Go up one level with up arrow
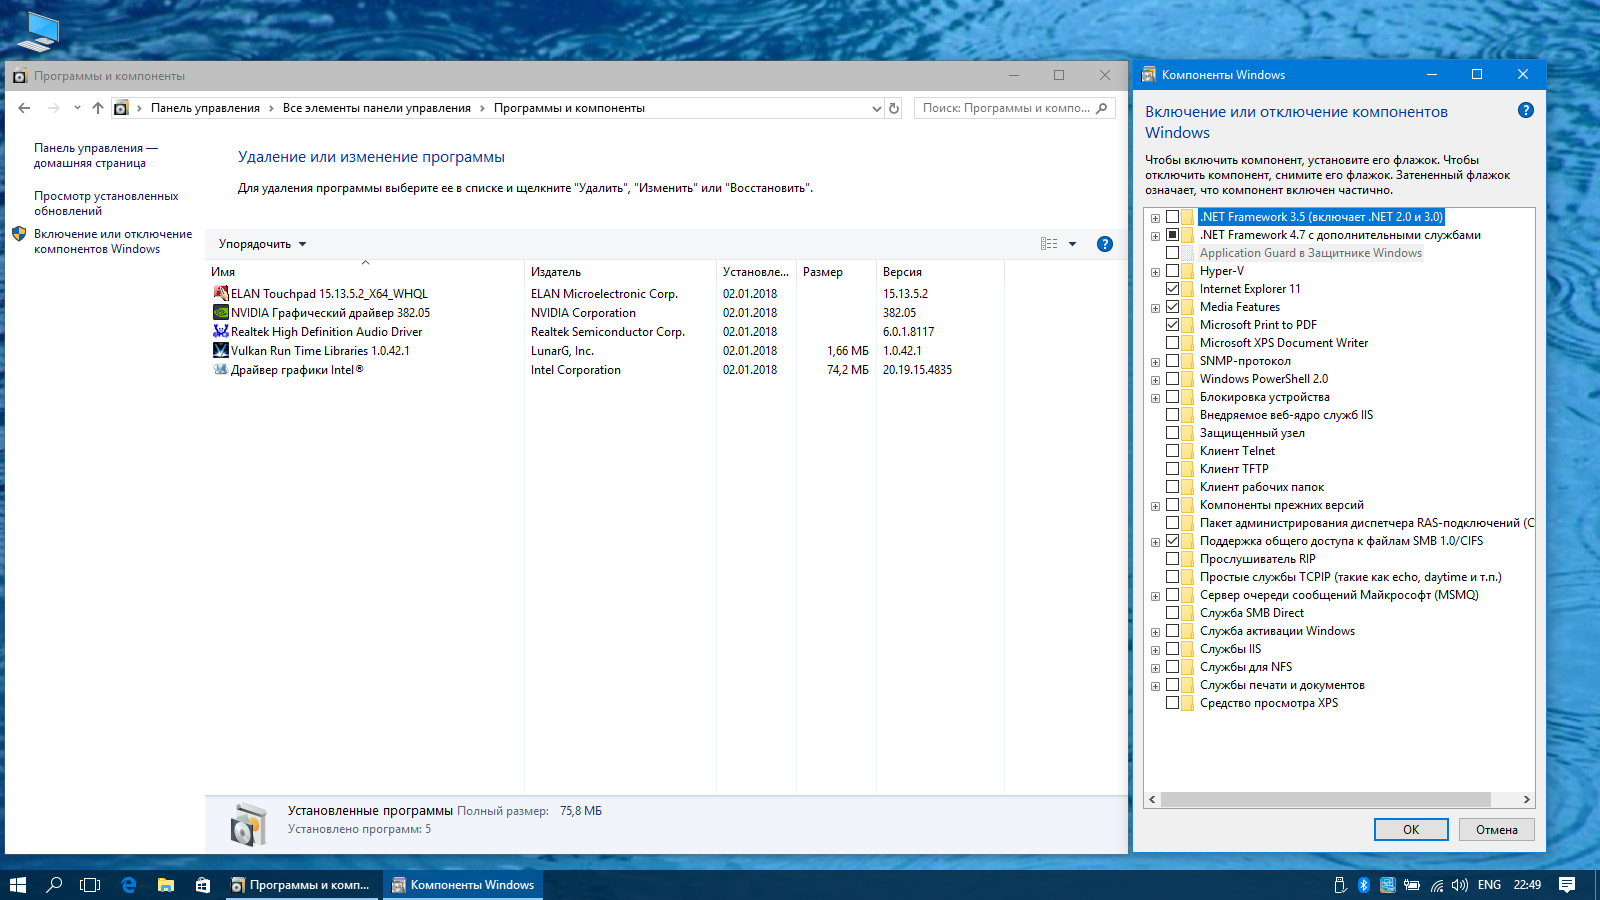 pyautogui.click(x=98, y=108)
